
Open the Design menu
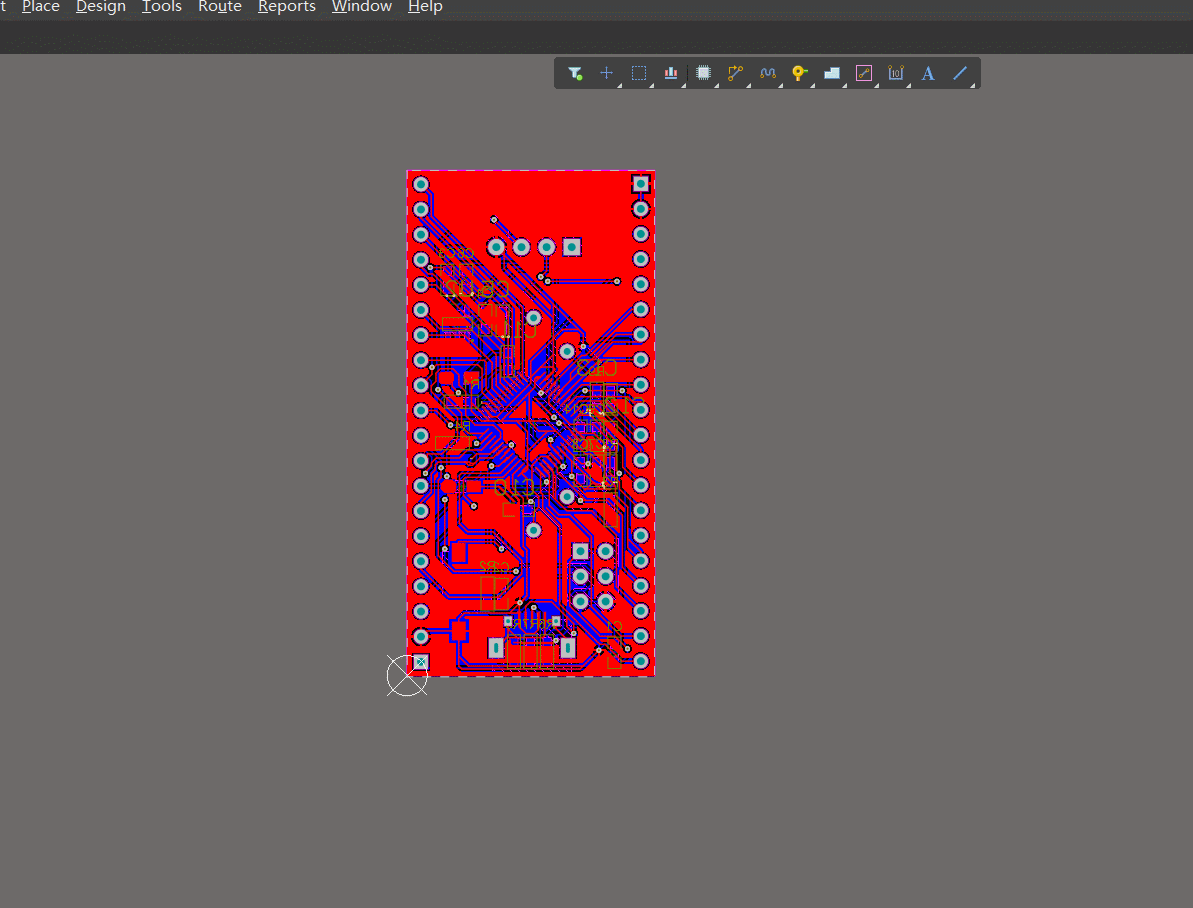click(101, 7)
